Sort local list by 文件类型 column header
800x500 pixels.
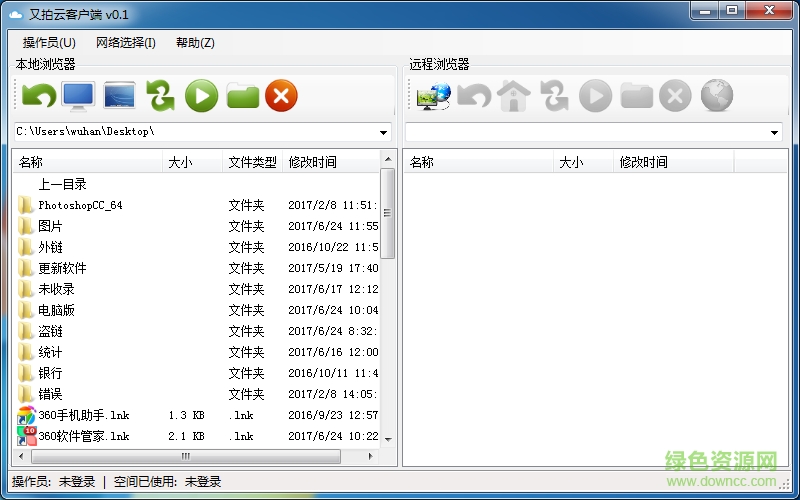253,162
